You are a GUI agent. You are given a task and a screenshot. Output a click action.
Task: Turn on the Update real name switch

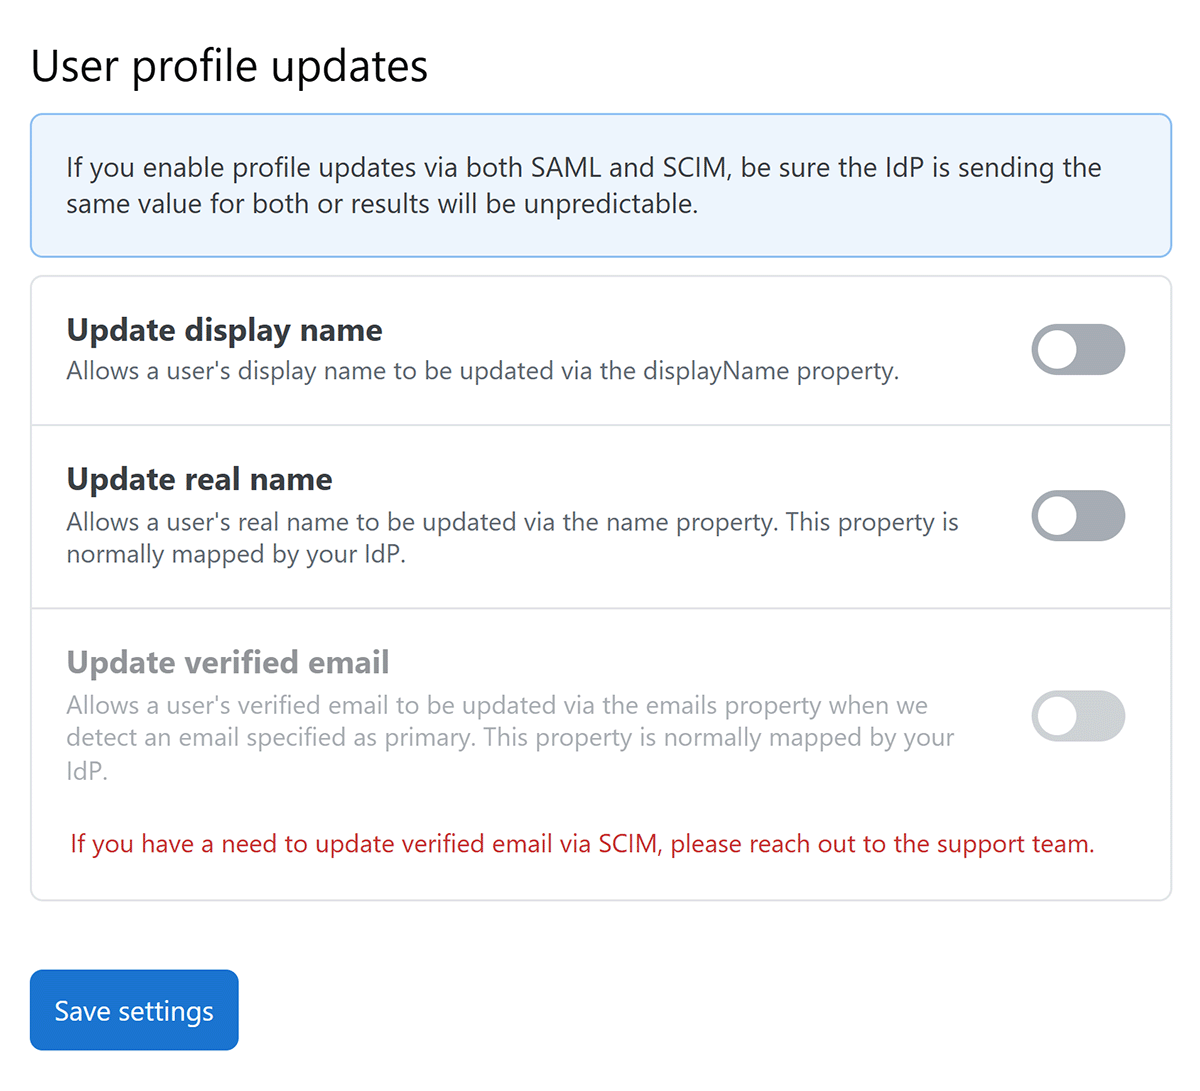1078,516
